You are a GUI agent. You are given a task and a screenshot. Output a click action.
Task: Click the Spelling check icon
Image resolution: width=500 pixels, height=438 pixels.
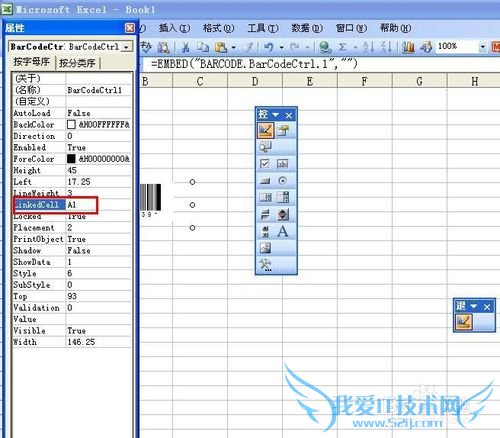[146, 47]
